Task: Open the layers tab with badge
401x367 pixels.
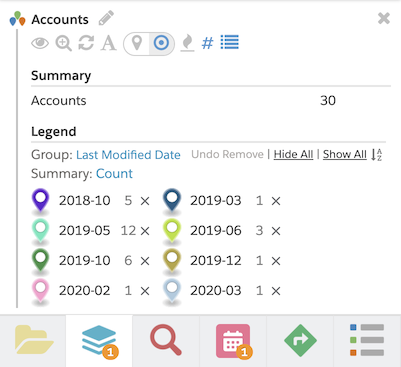Action: 99,340
